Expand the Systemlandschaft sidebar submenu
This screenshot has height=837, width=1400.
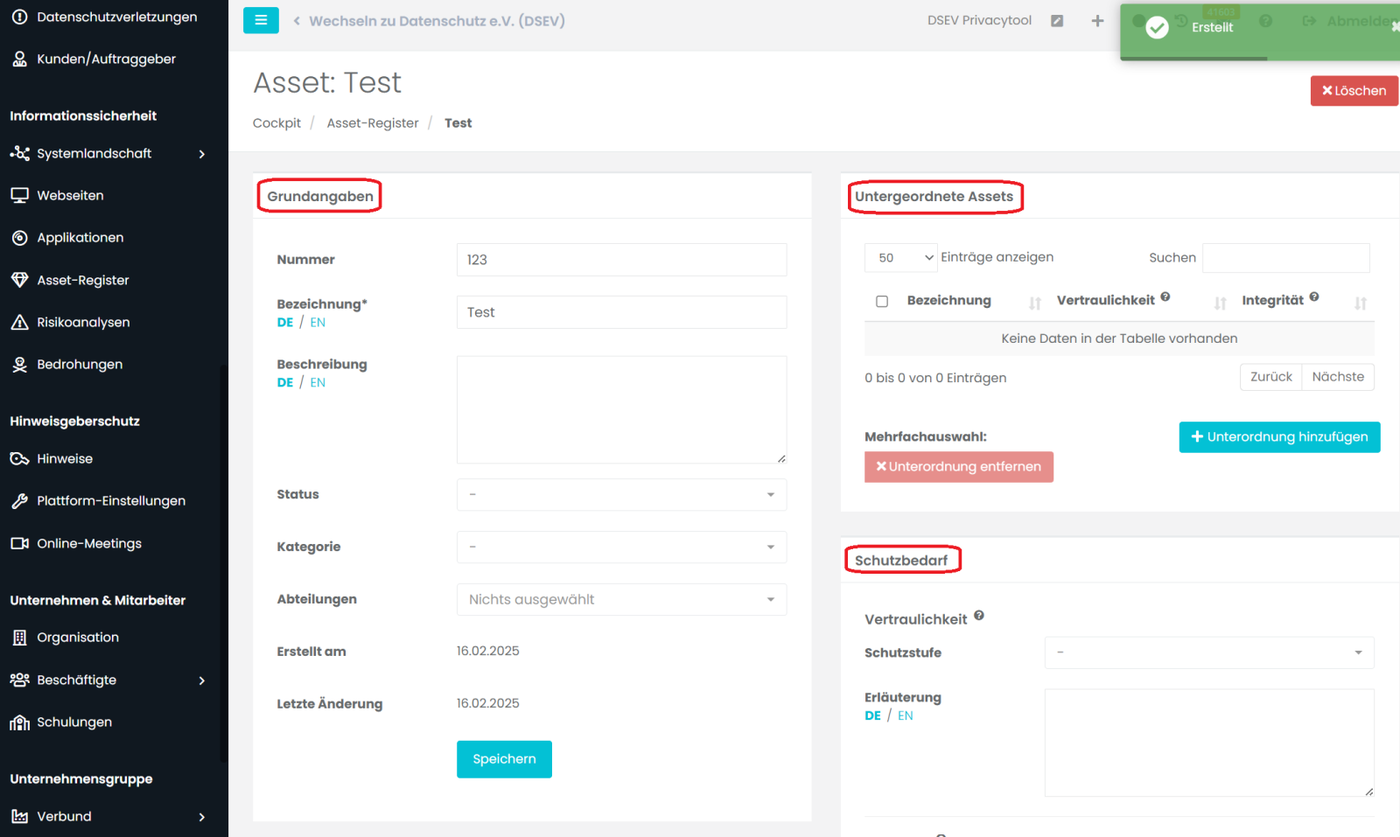202,154
